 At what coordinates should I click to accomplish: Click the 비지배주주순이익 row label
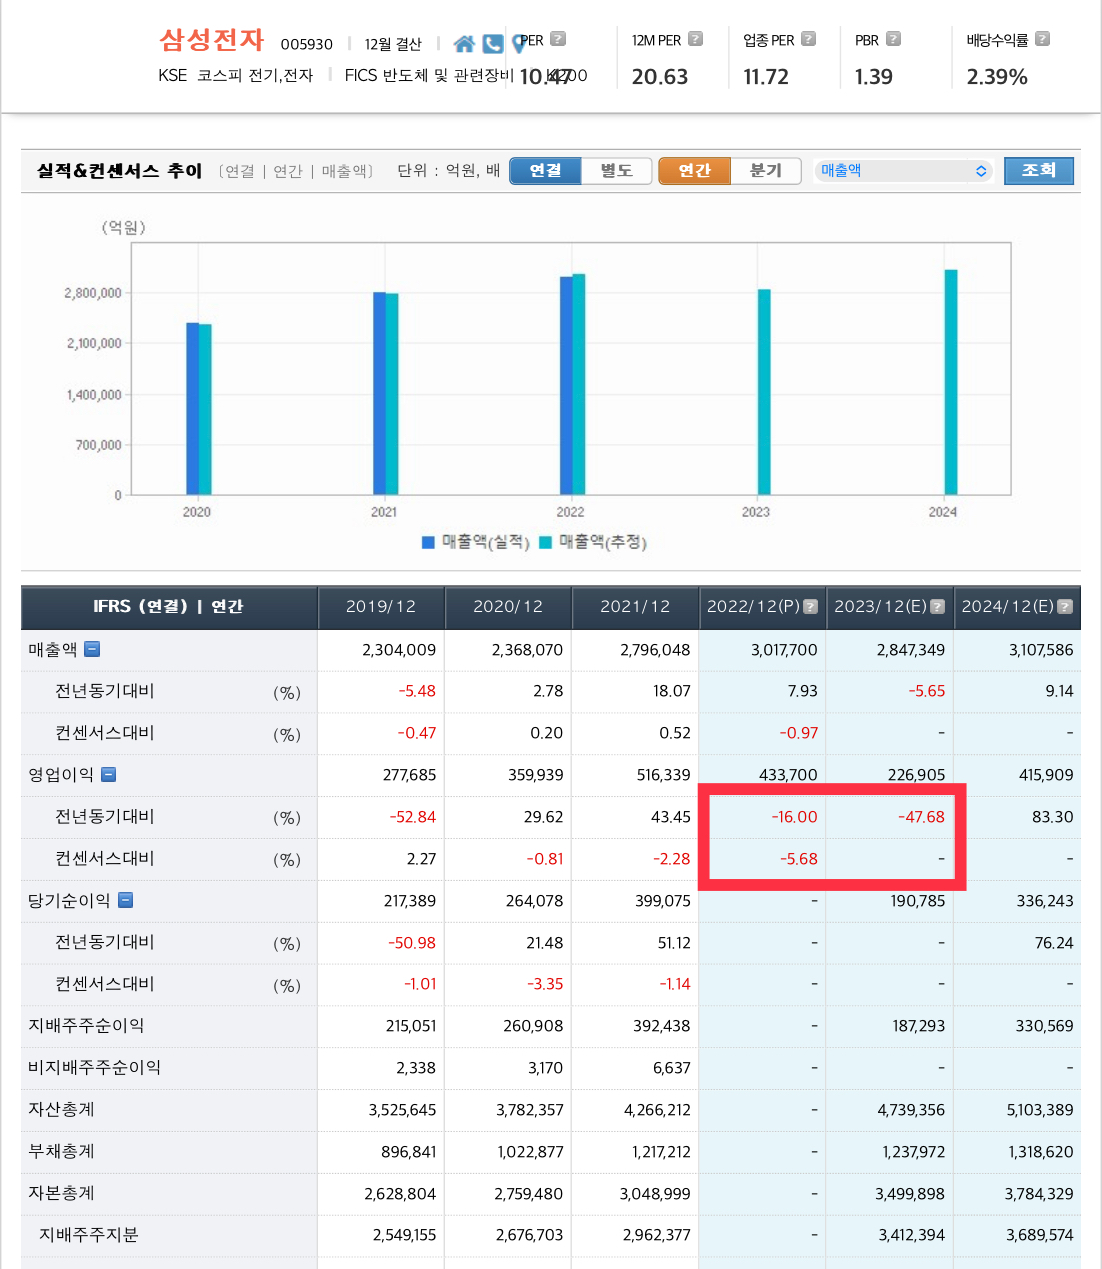click(x=94, y=1067)
